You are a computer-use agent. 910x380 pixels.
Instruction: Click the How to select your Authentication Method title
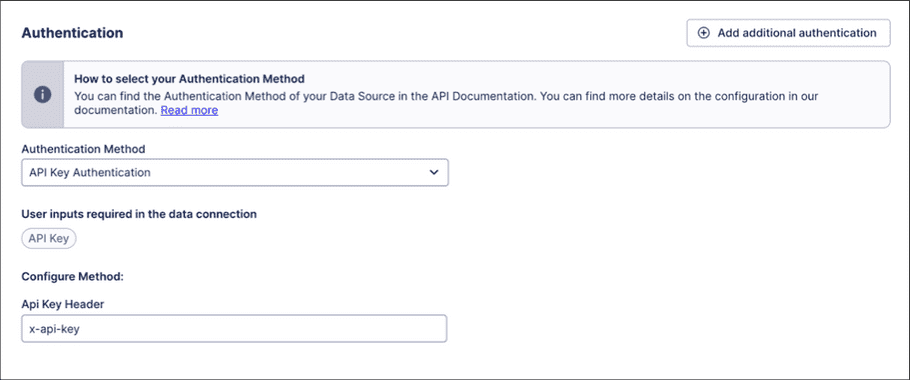coord(189,78)
